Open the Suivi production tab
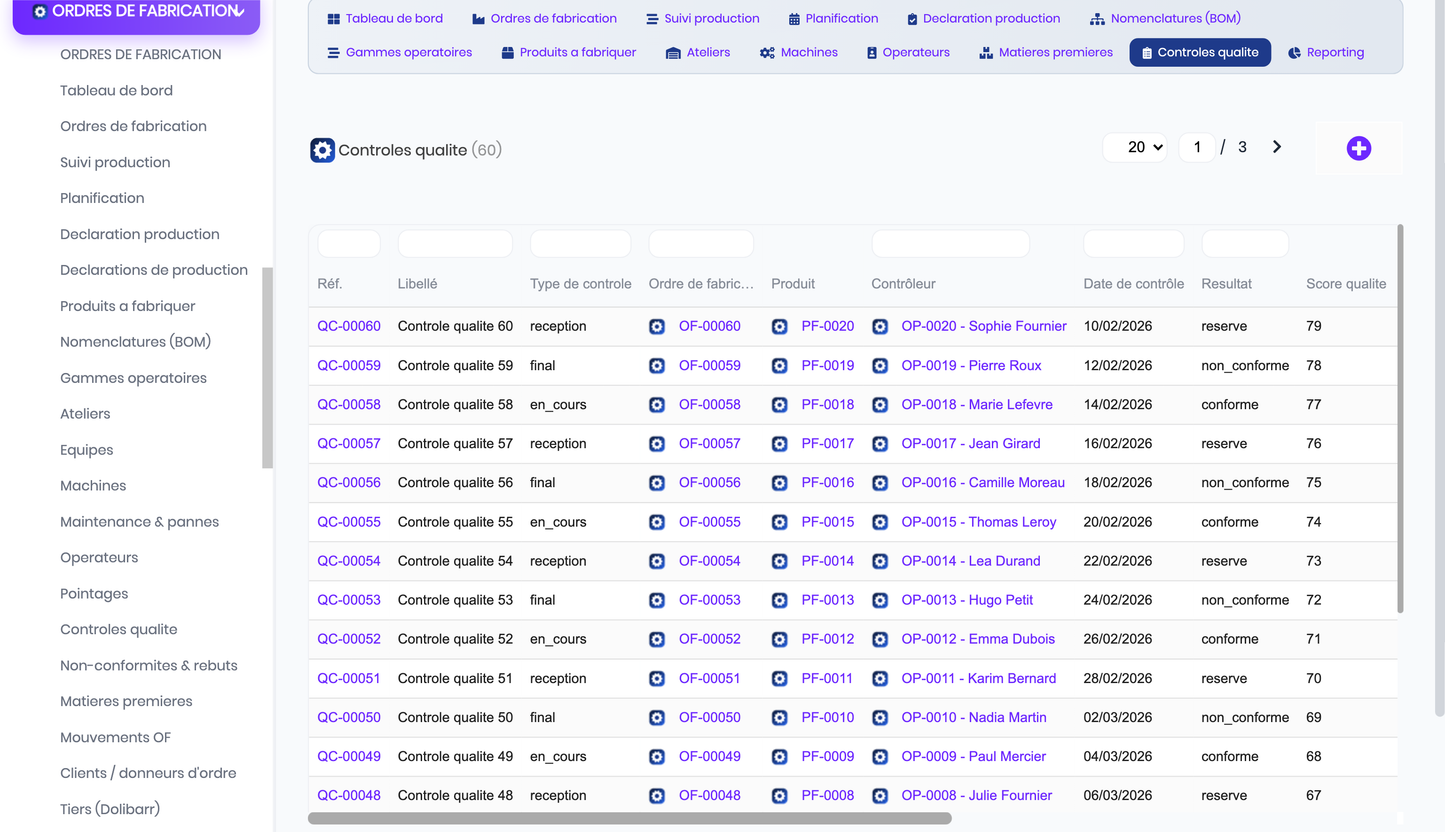This screenshot has height=832, width=1445. (702, 19)
